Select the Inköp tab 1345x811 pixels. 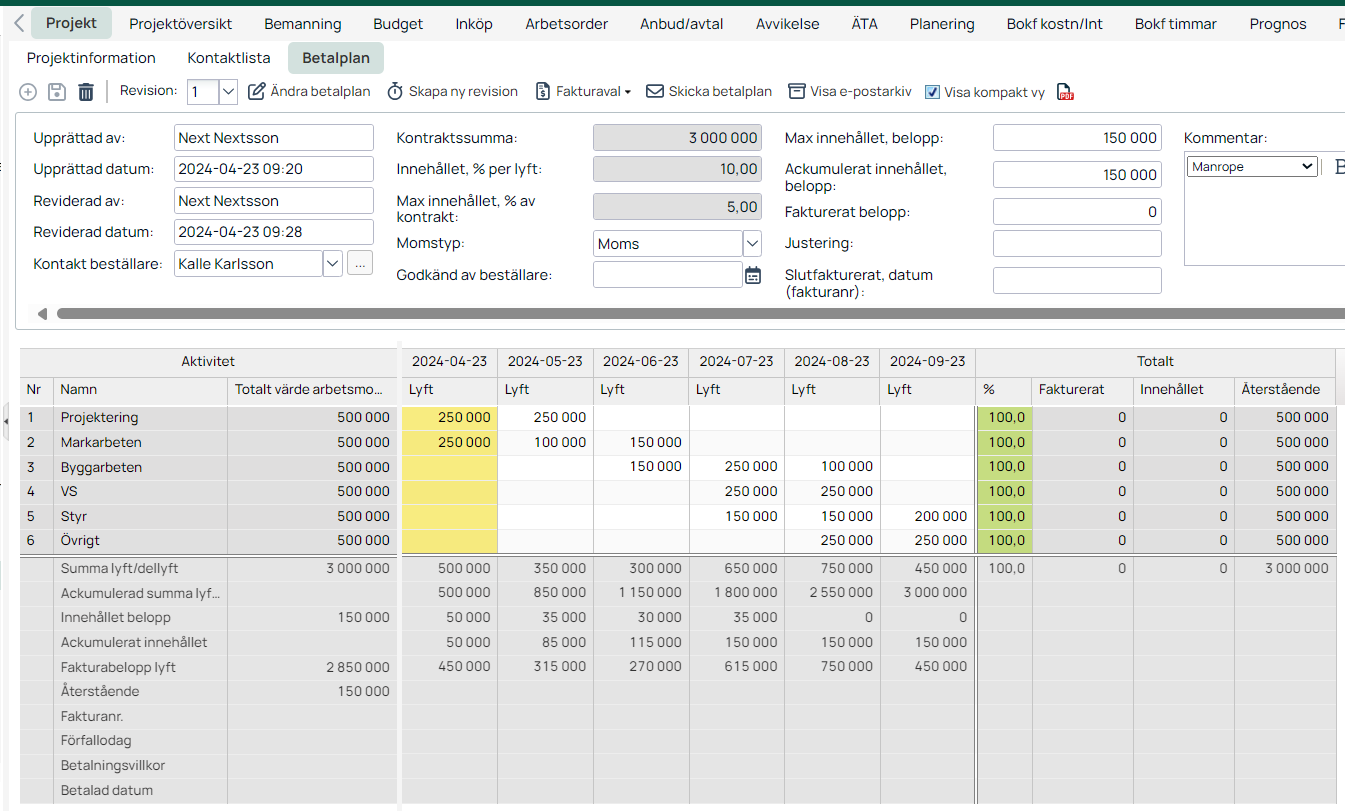point(474,24)
